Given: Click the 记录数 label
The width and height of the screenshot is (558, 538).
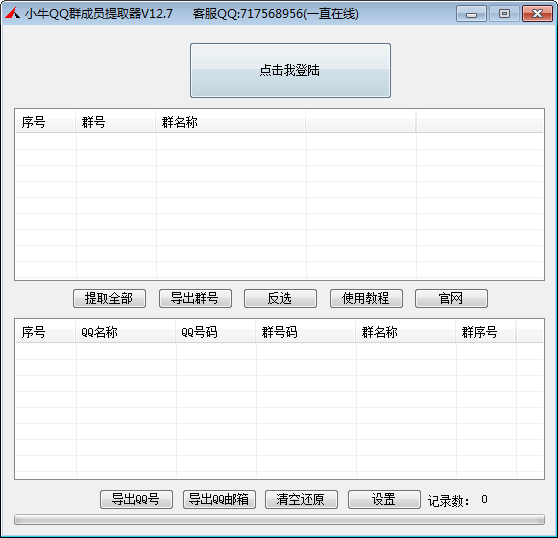Looking at the screenshot, I should (x=448, y=501).
